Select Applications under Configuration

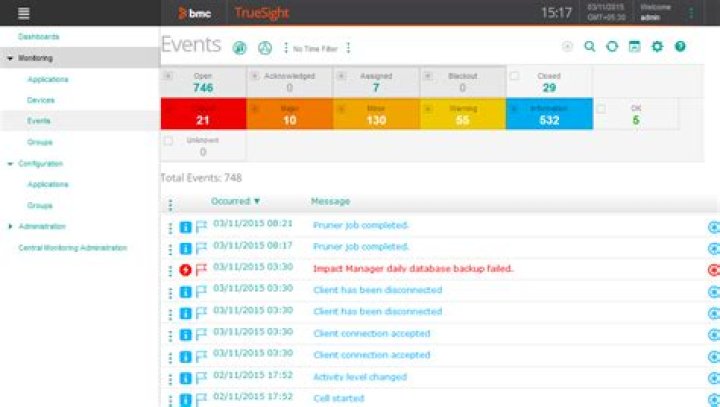coord(48,184)
